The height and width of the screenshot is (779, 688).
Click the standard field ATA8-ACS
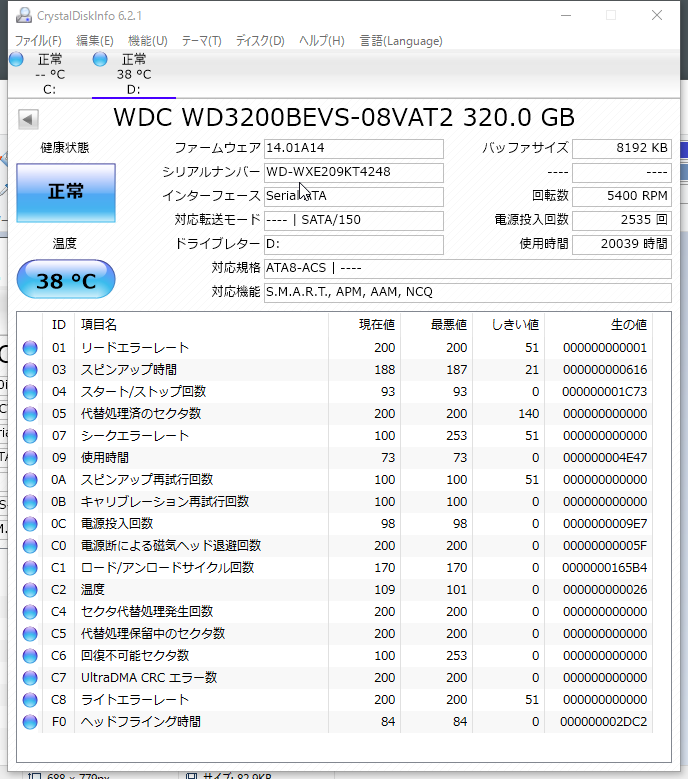tap(467, 268)
